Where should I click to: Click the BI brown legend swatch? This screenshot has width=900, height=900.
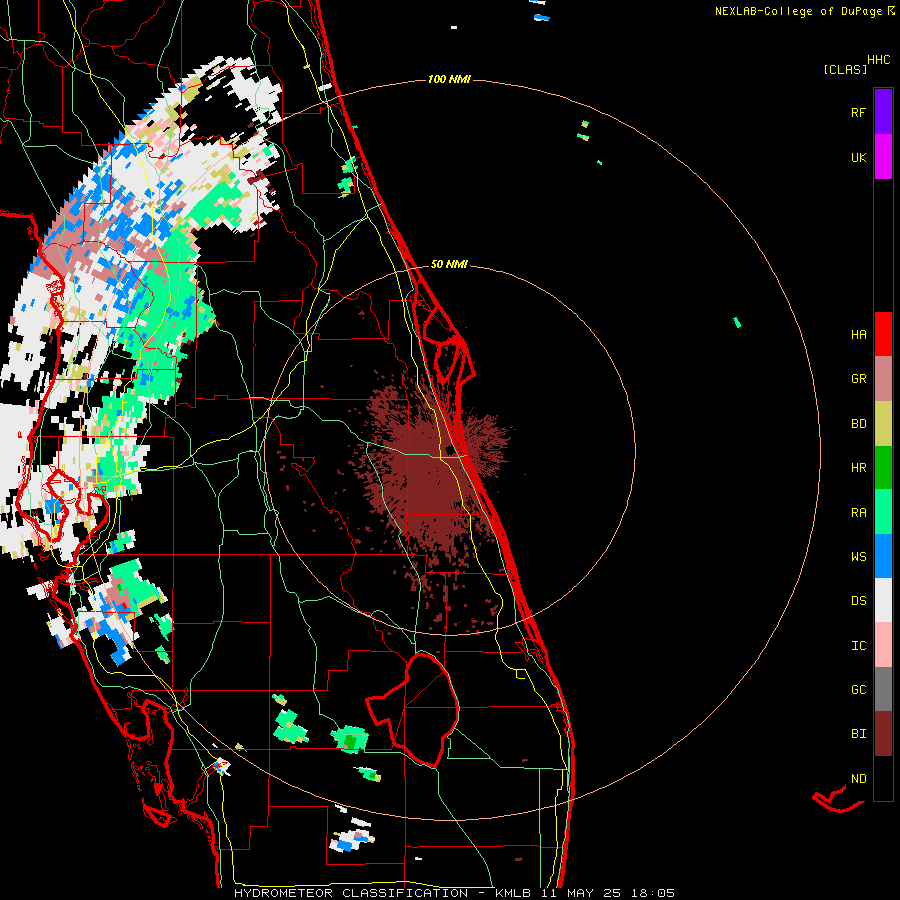click(883, 734)
